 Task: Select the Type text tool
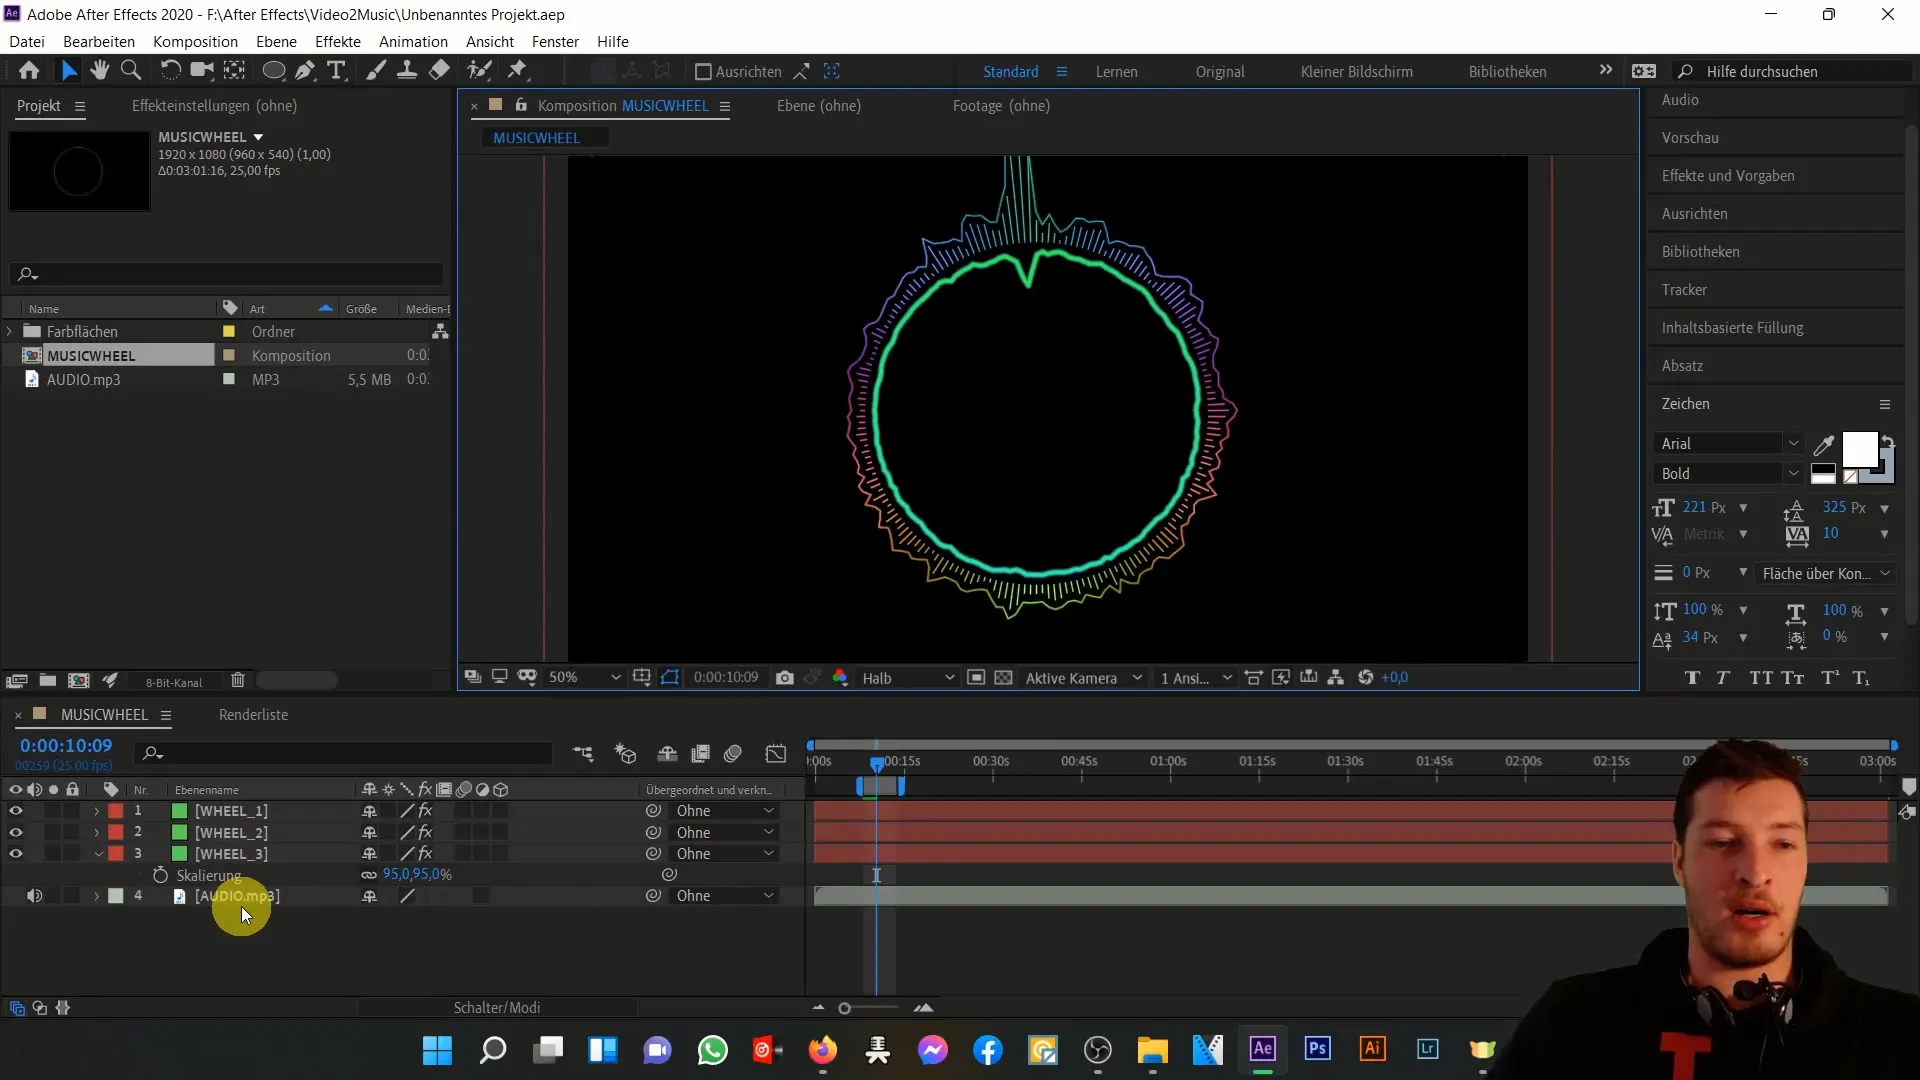pos(337,71)
